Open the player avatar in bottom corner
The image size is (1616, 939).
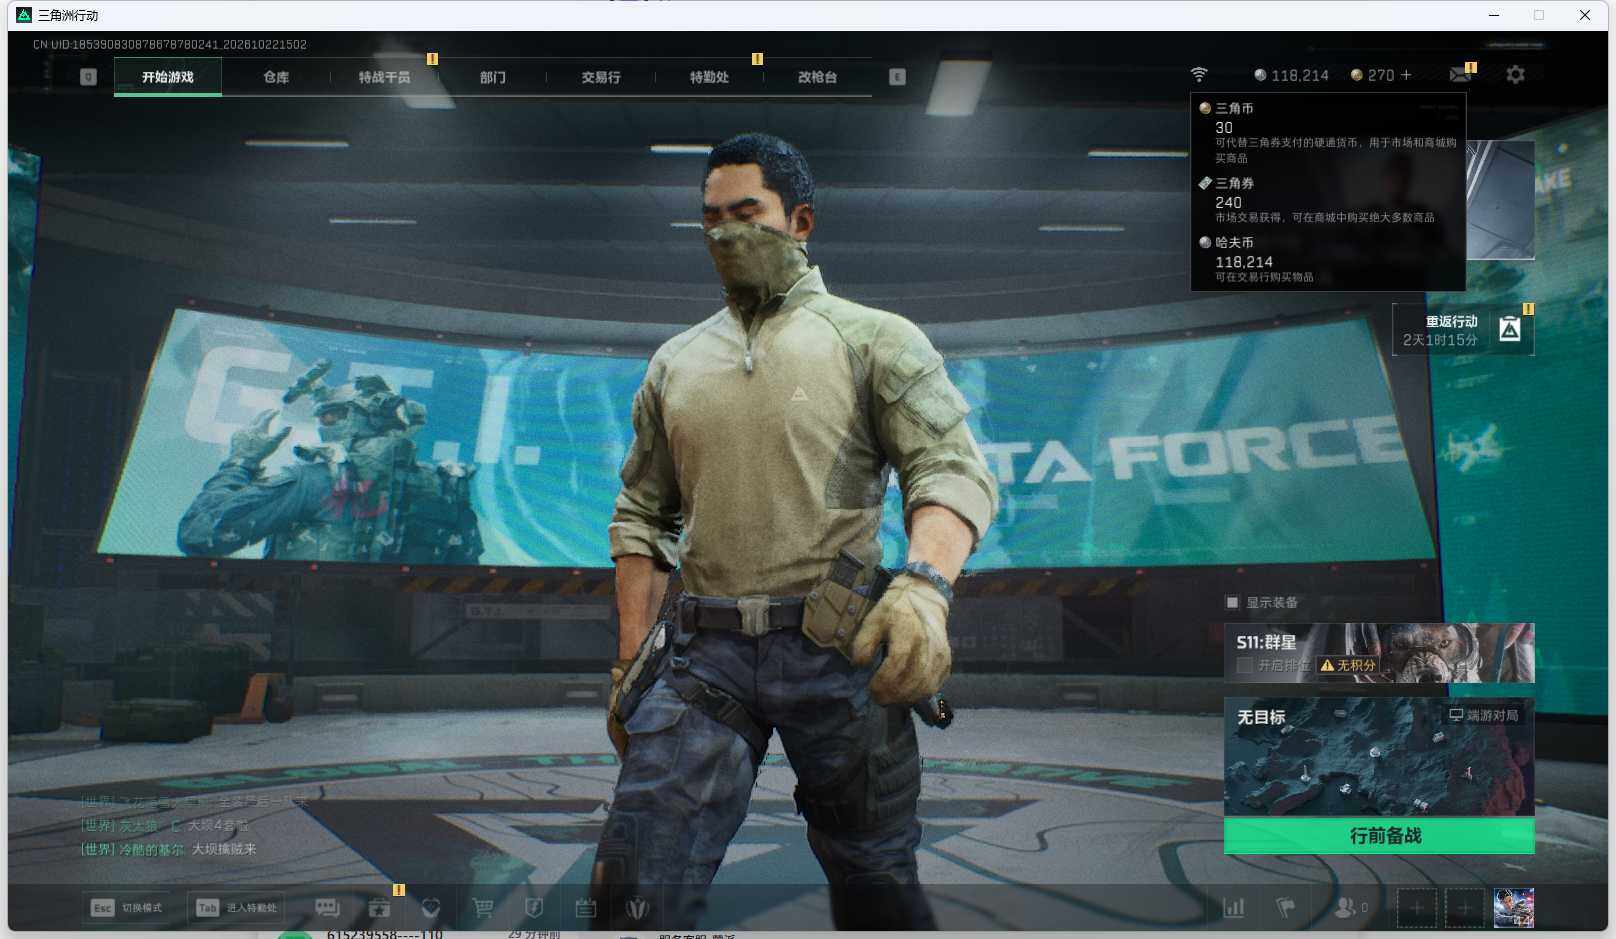[1514, 908]
